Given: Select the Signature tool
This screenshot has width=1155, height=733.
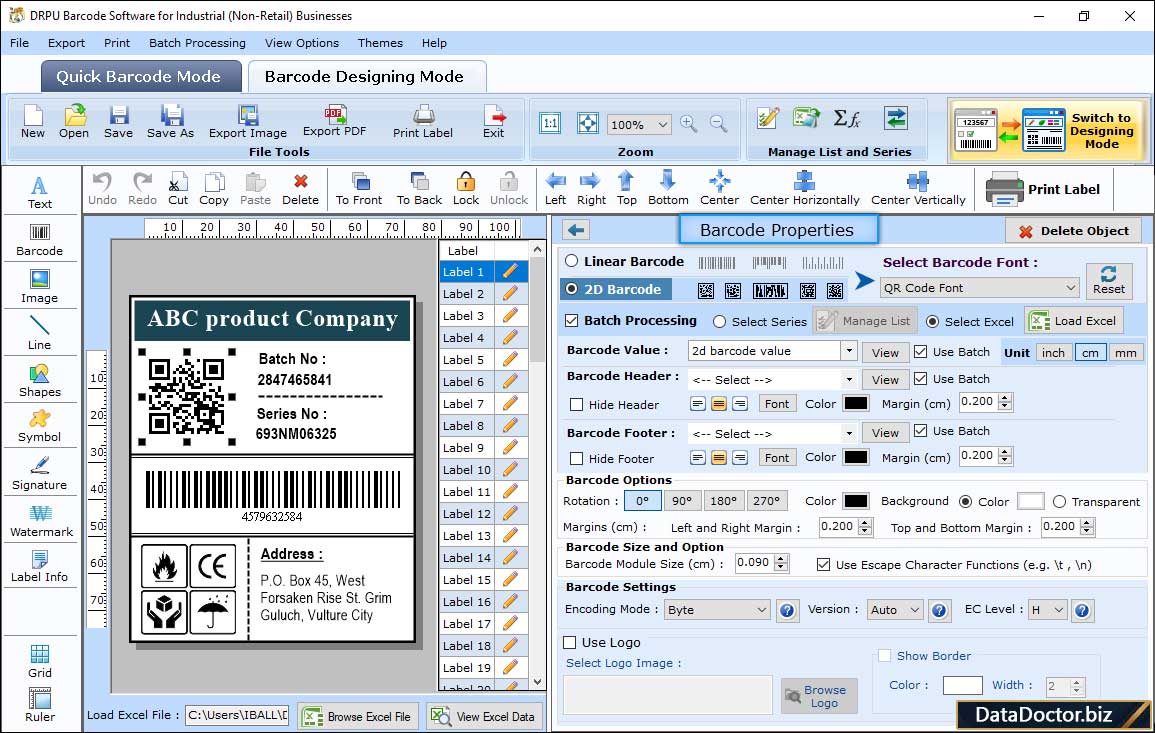Looking at the screenshot, I should (40, 474).
